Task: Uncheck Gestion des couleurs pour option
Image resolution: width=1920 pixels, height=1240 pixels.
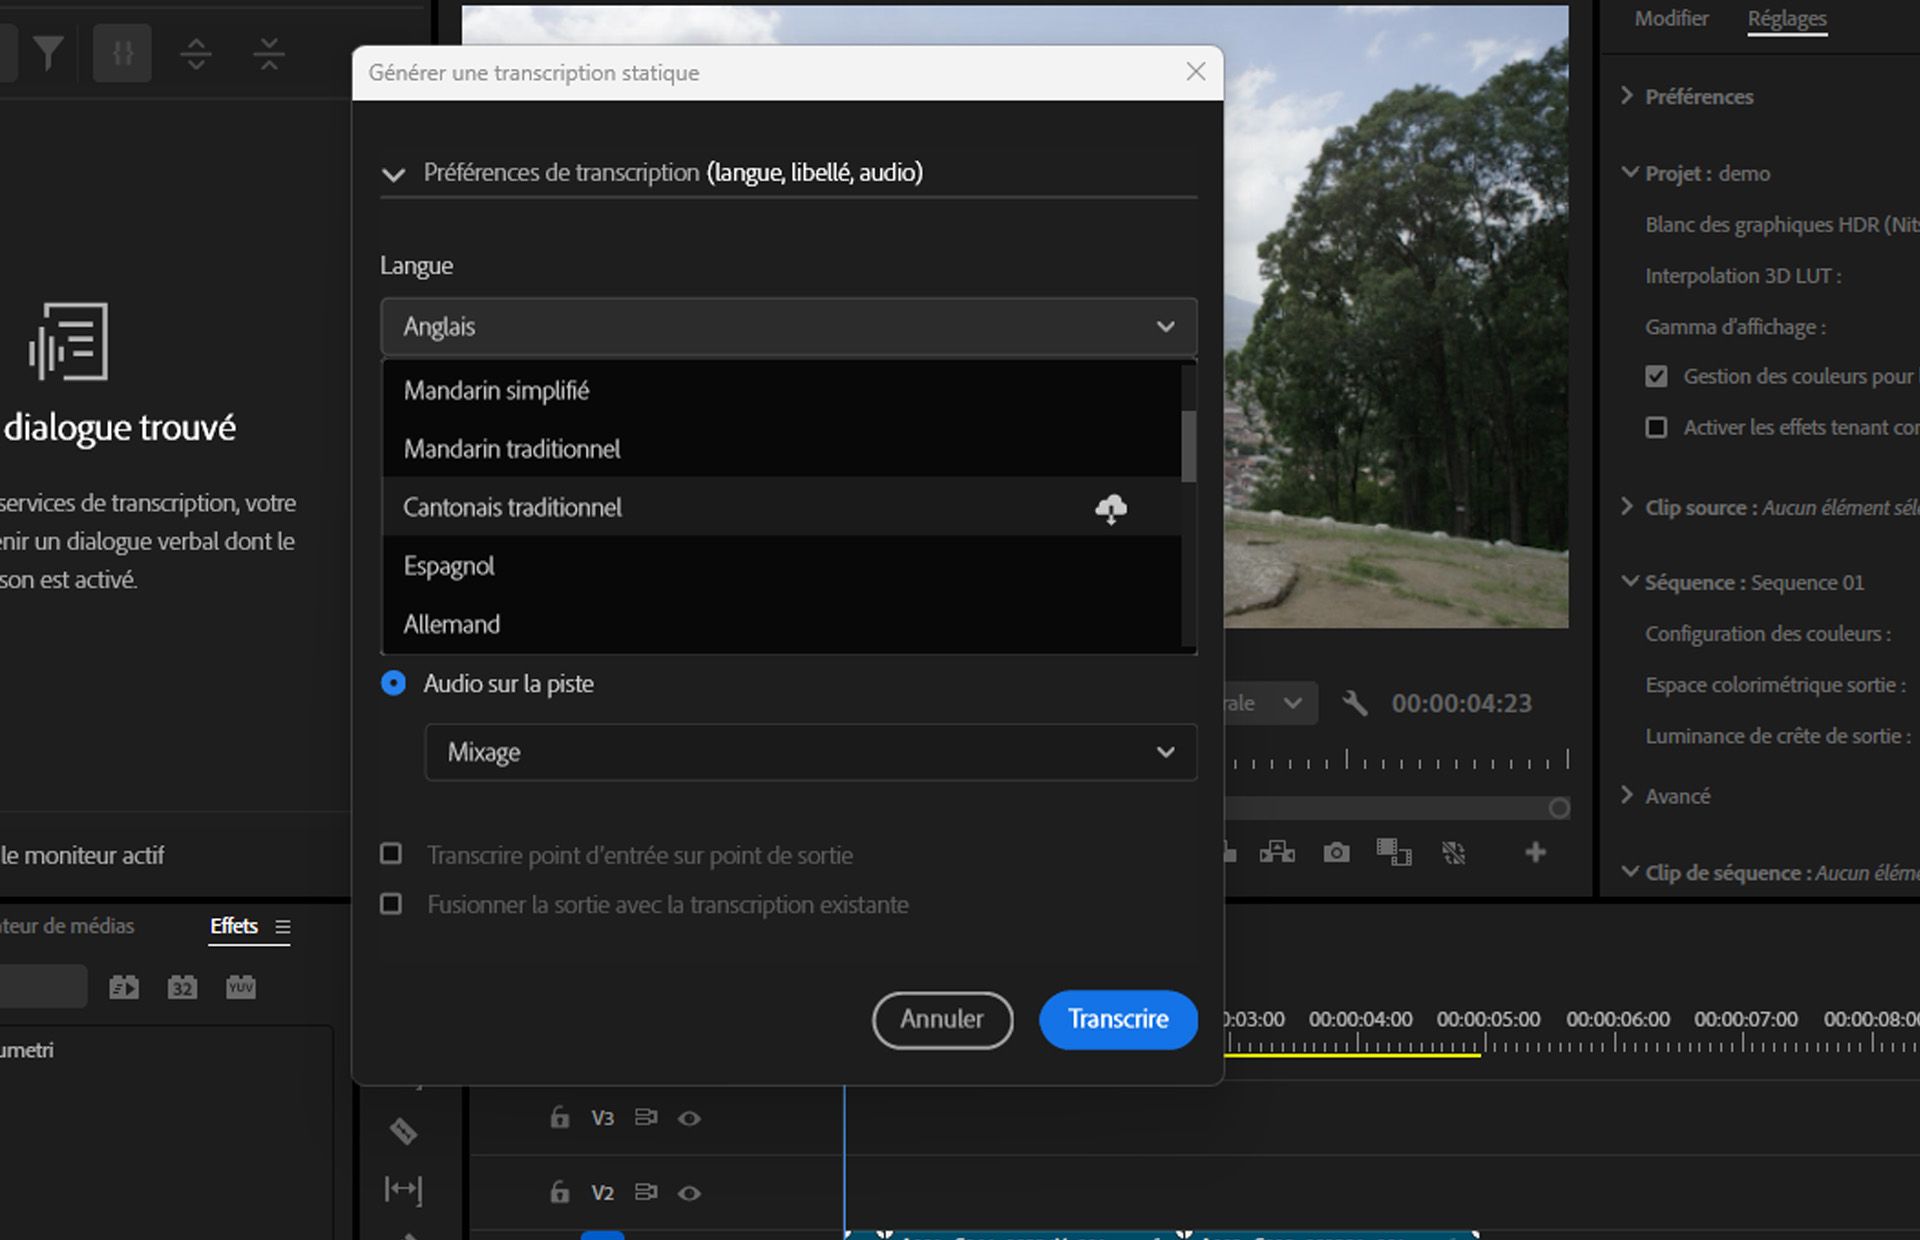Action: [x=1657, y=376]
